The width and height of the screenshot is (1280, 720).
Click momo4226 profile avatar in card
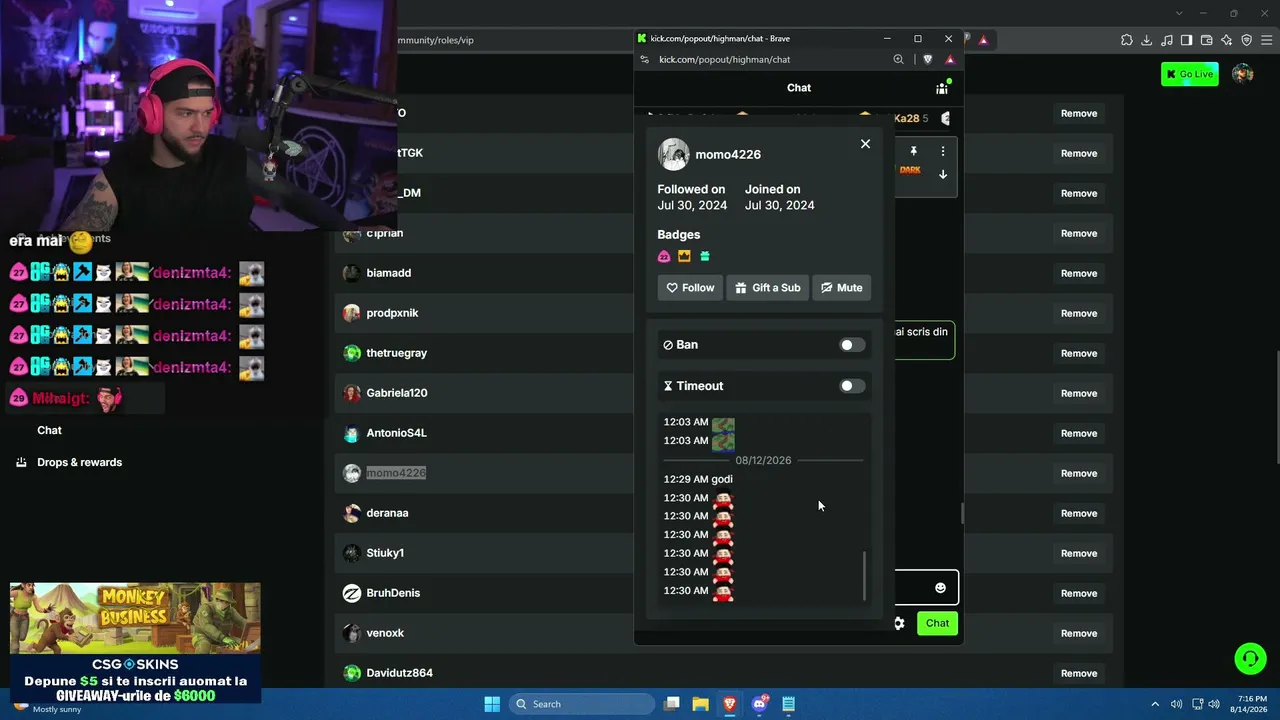coord(674,154)
